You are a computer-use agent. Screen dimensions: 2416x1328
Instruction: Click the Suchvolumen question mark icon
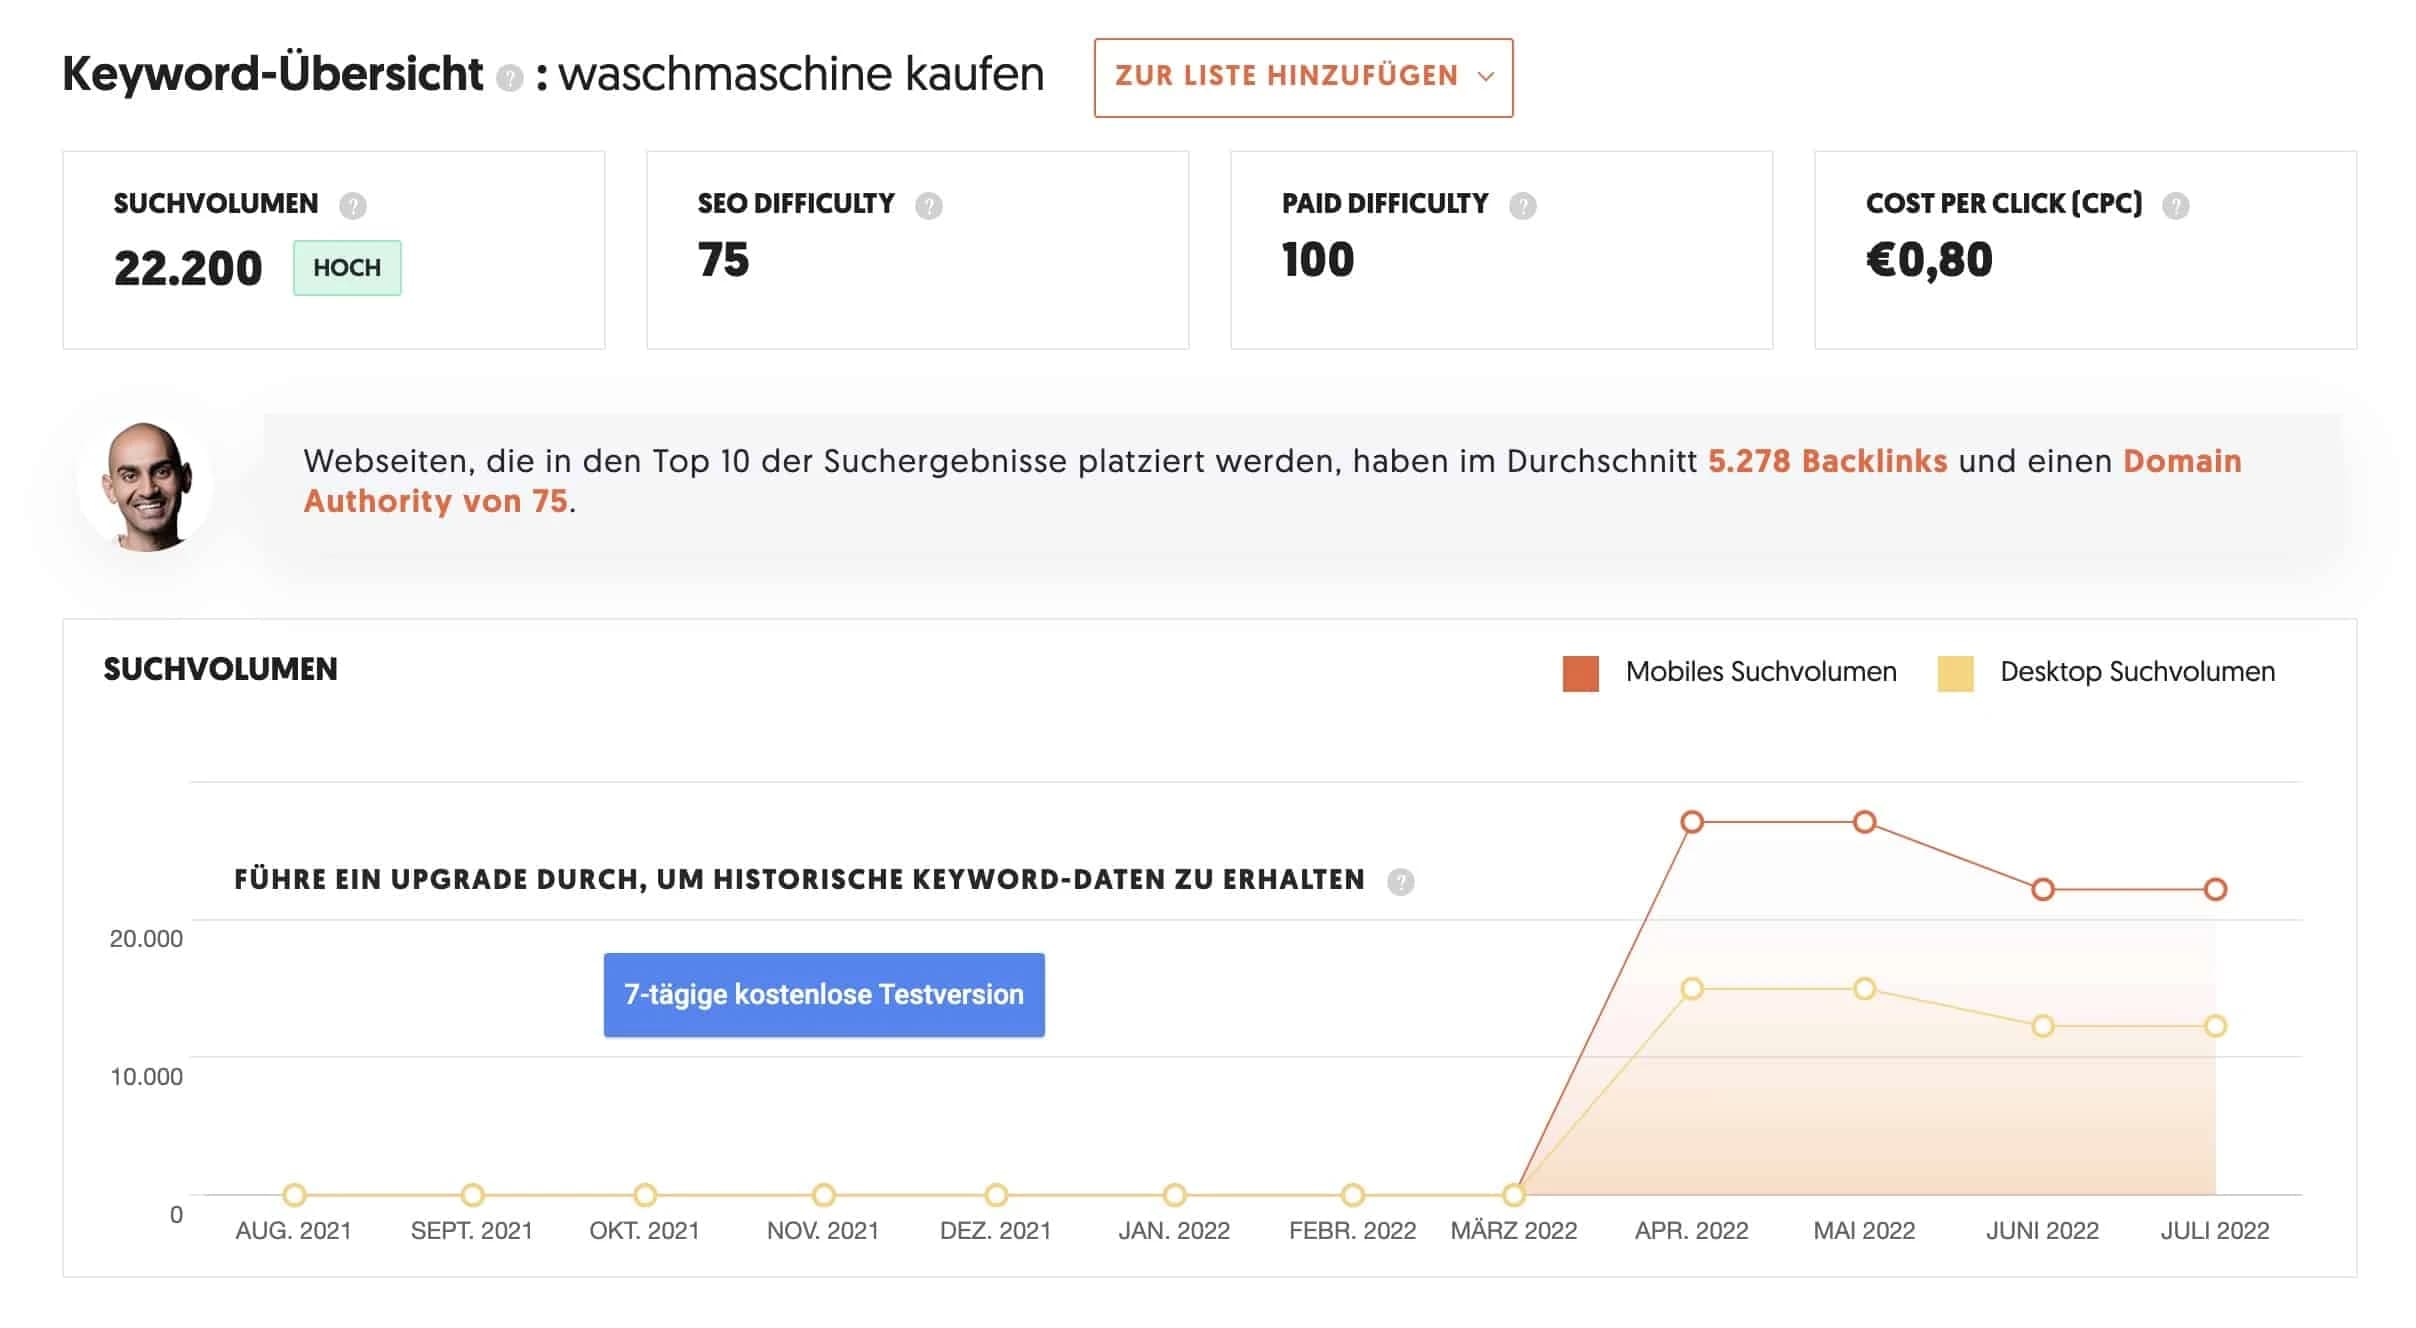tap(353, 206)
